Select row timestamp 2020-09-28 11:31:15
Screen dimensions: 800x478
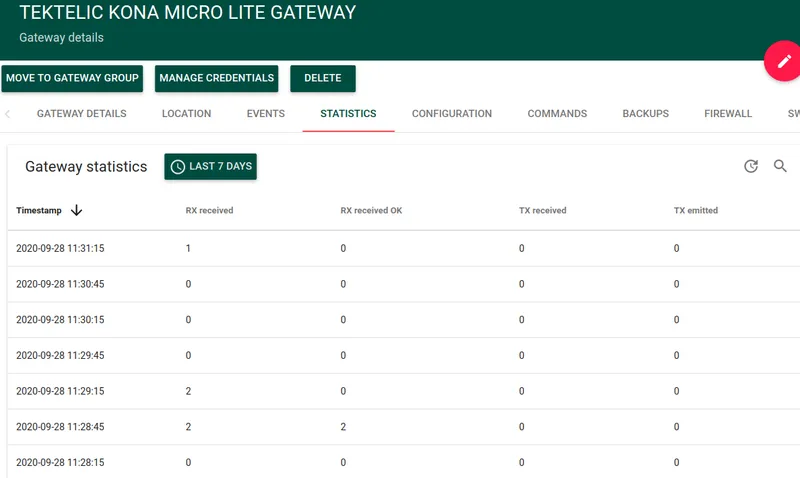tap(60, 248)
